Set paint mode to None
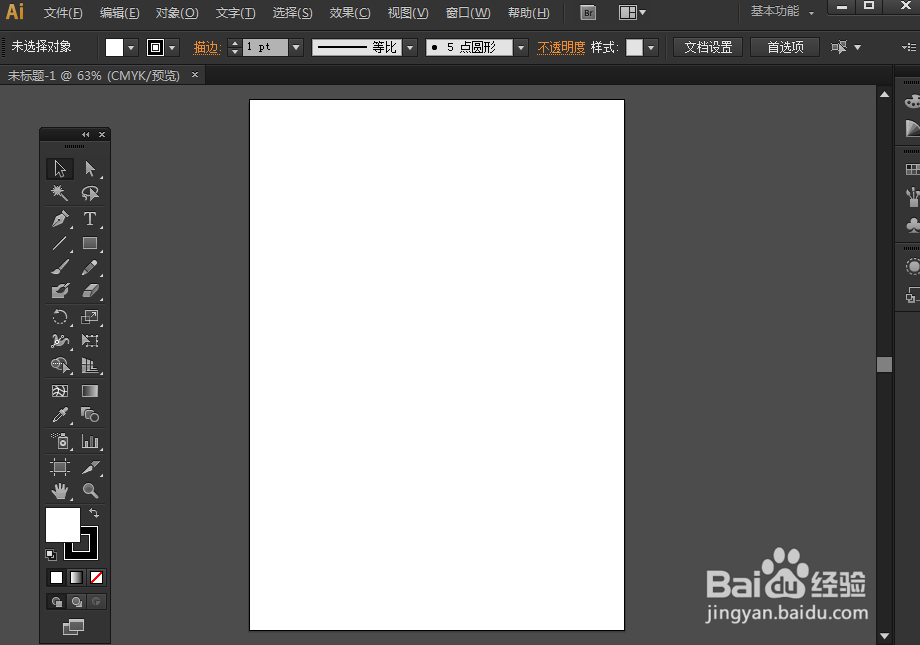920x645 pixels. (97, 578)
